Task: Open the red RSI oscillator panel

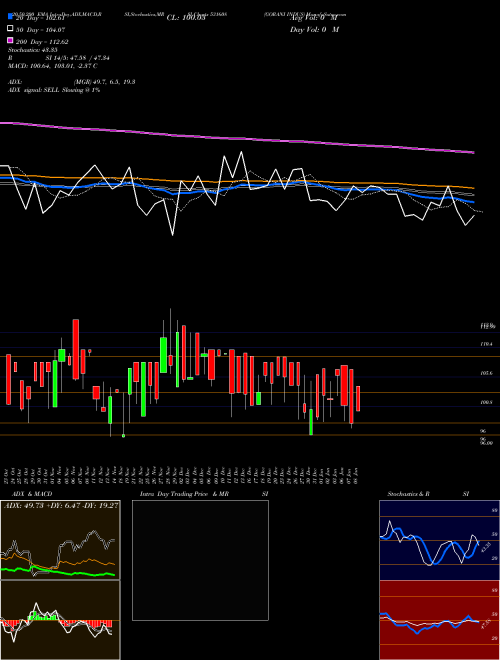Action: click(439, 620)
